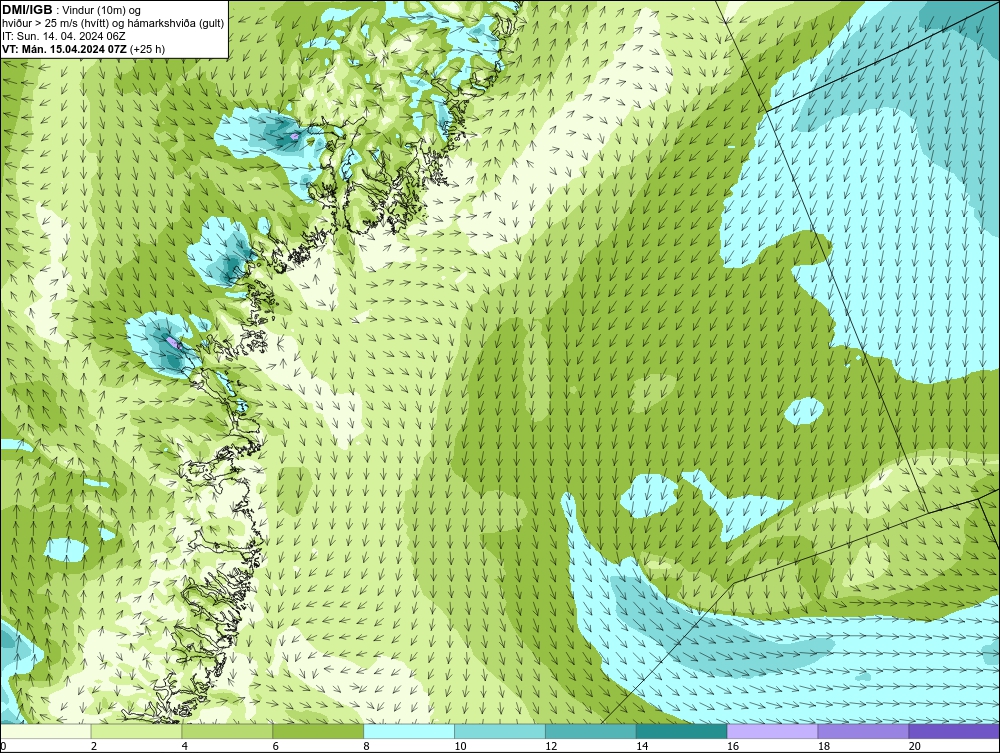Click the '0' scale label

[3, 746]
